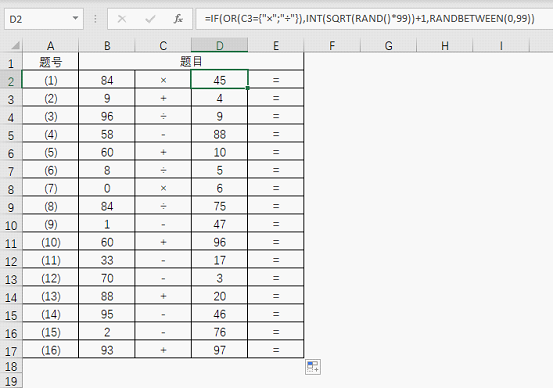Screen dimensions: 553x388
Task: Click the Select All corner triangle
Action: [15, 45]
